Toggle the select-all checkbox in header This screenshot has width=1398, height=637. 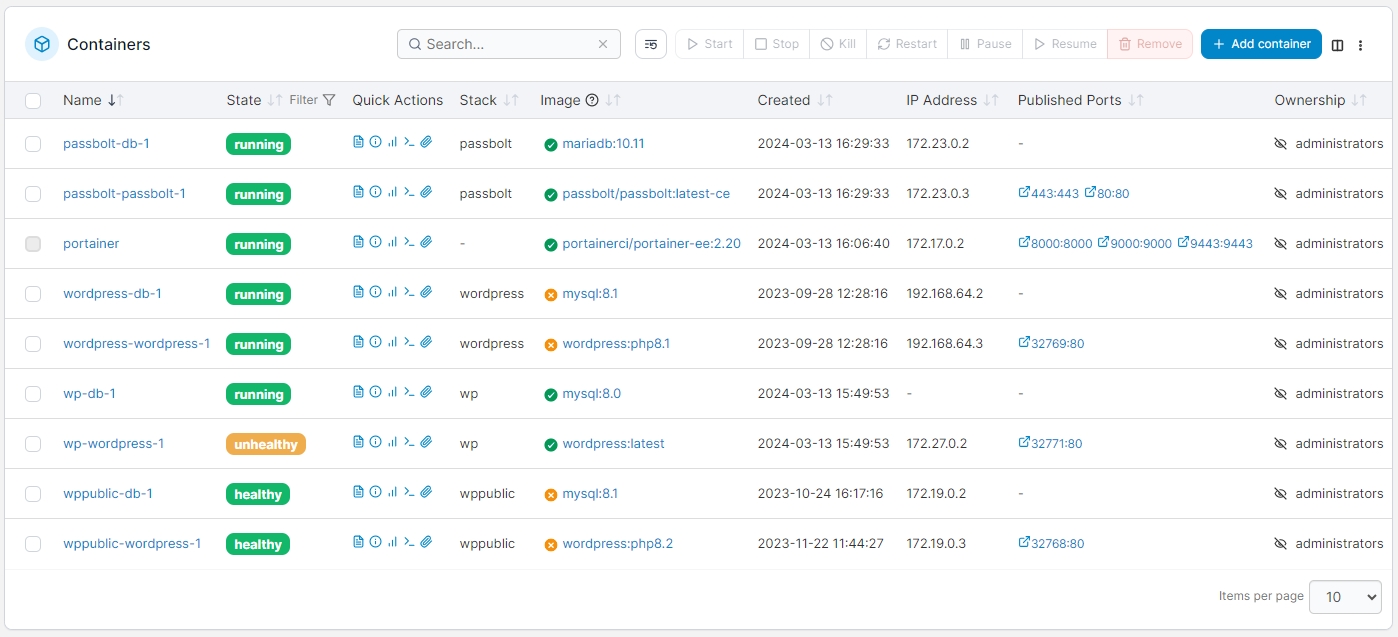click(x=33, y=100)
